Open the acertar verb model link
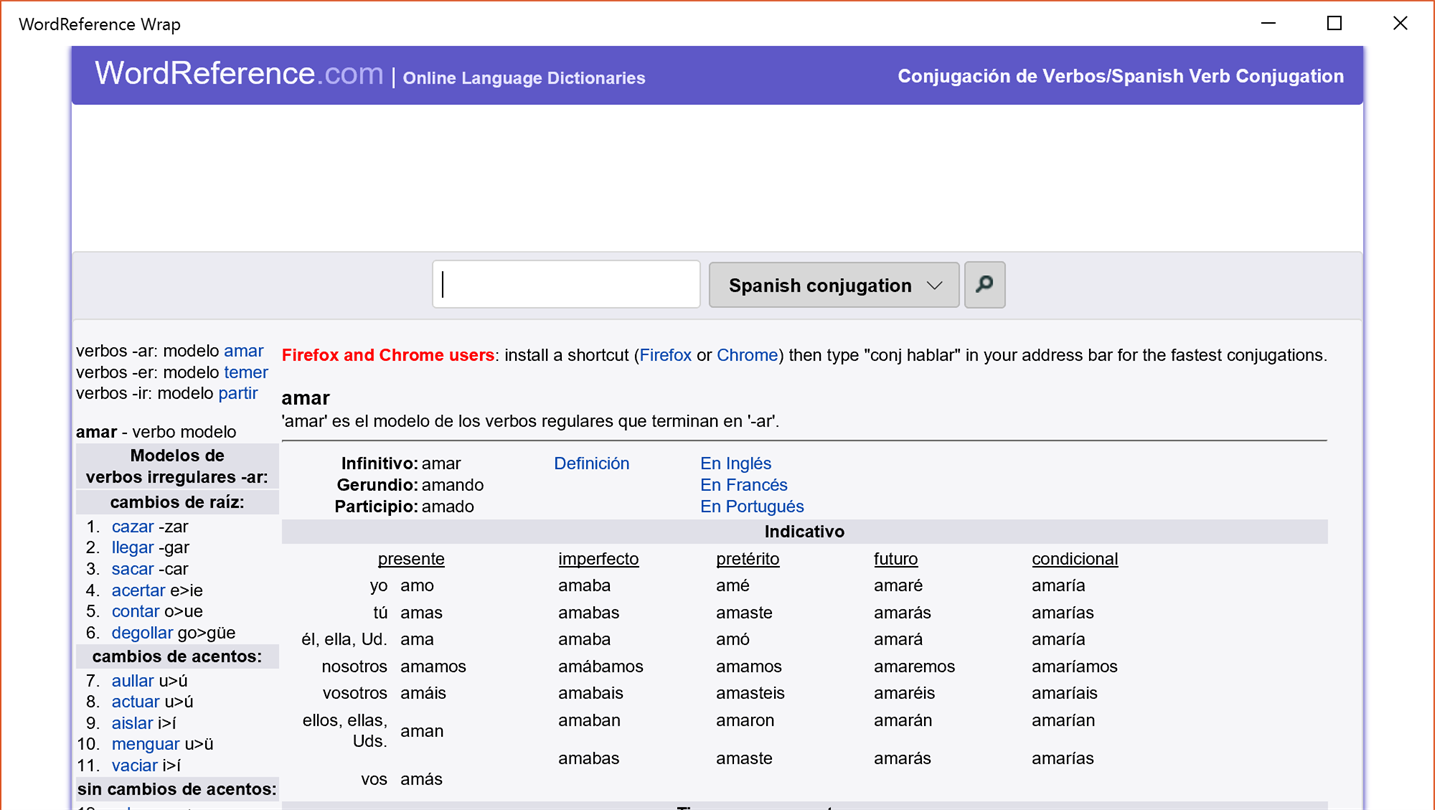This screenshot has height=810, width=1435. (x=138, y=590)
